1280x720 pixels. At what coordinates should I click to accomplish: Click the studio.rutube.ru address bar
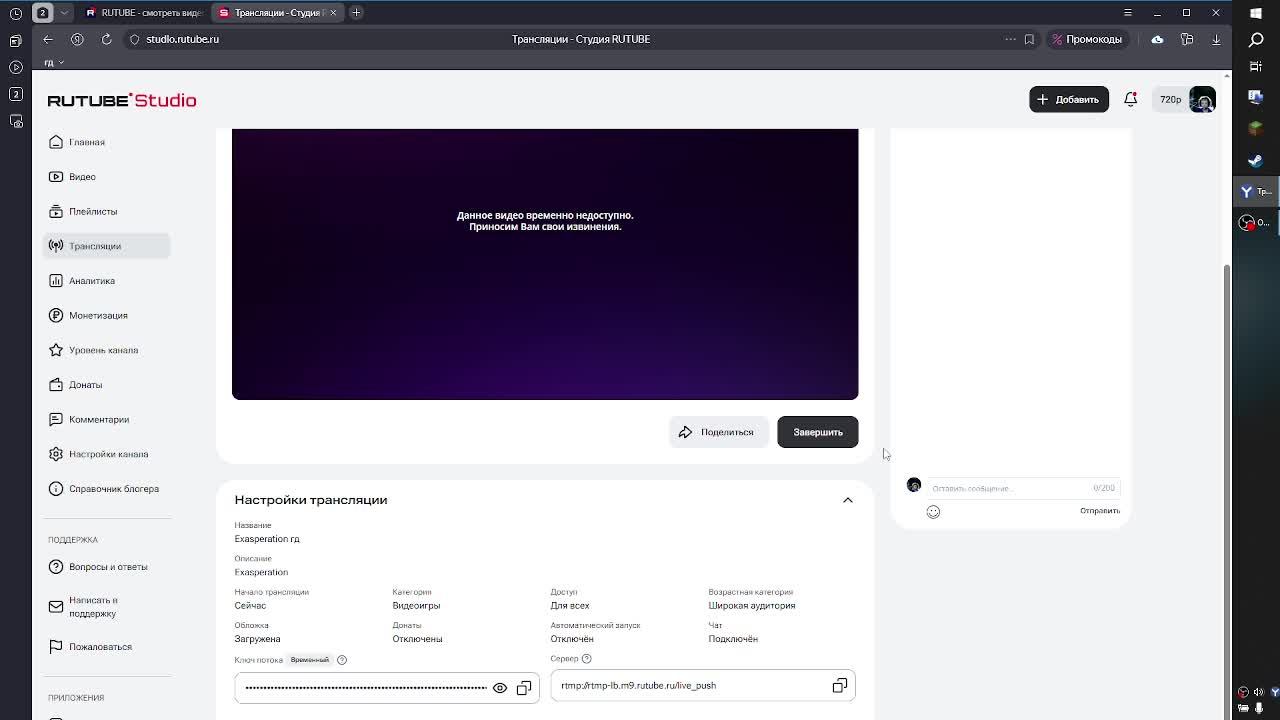182,39
